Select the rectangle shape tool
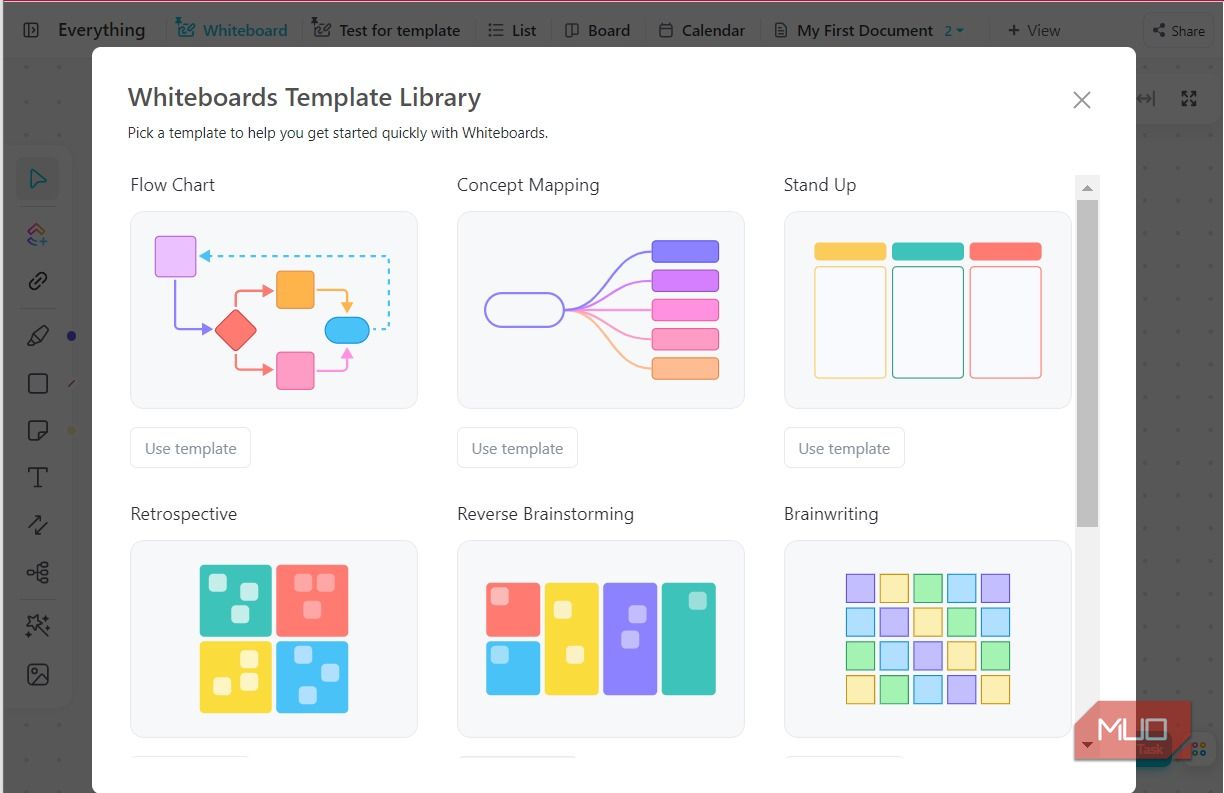1224x793 pixels. pos(38,384)
